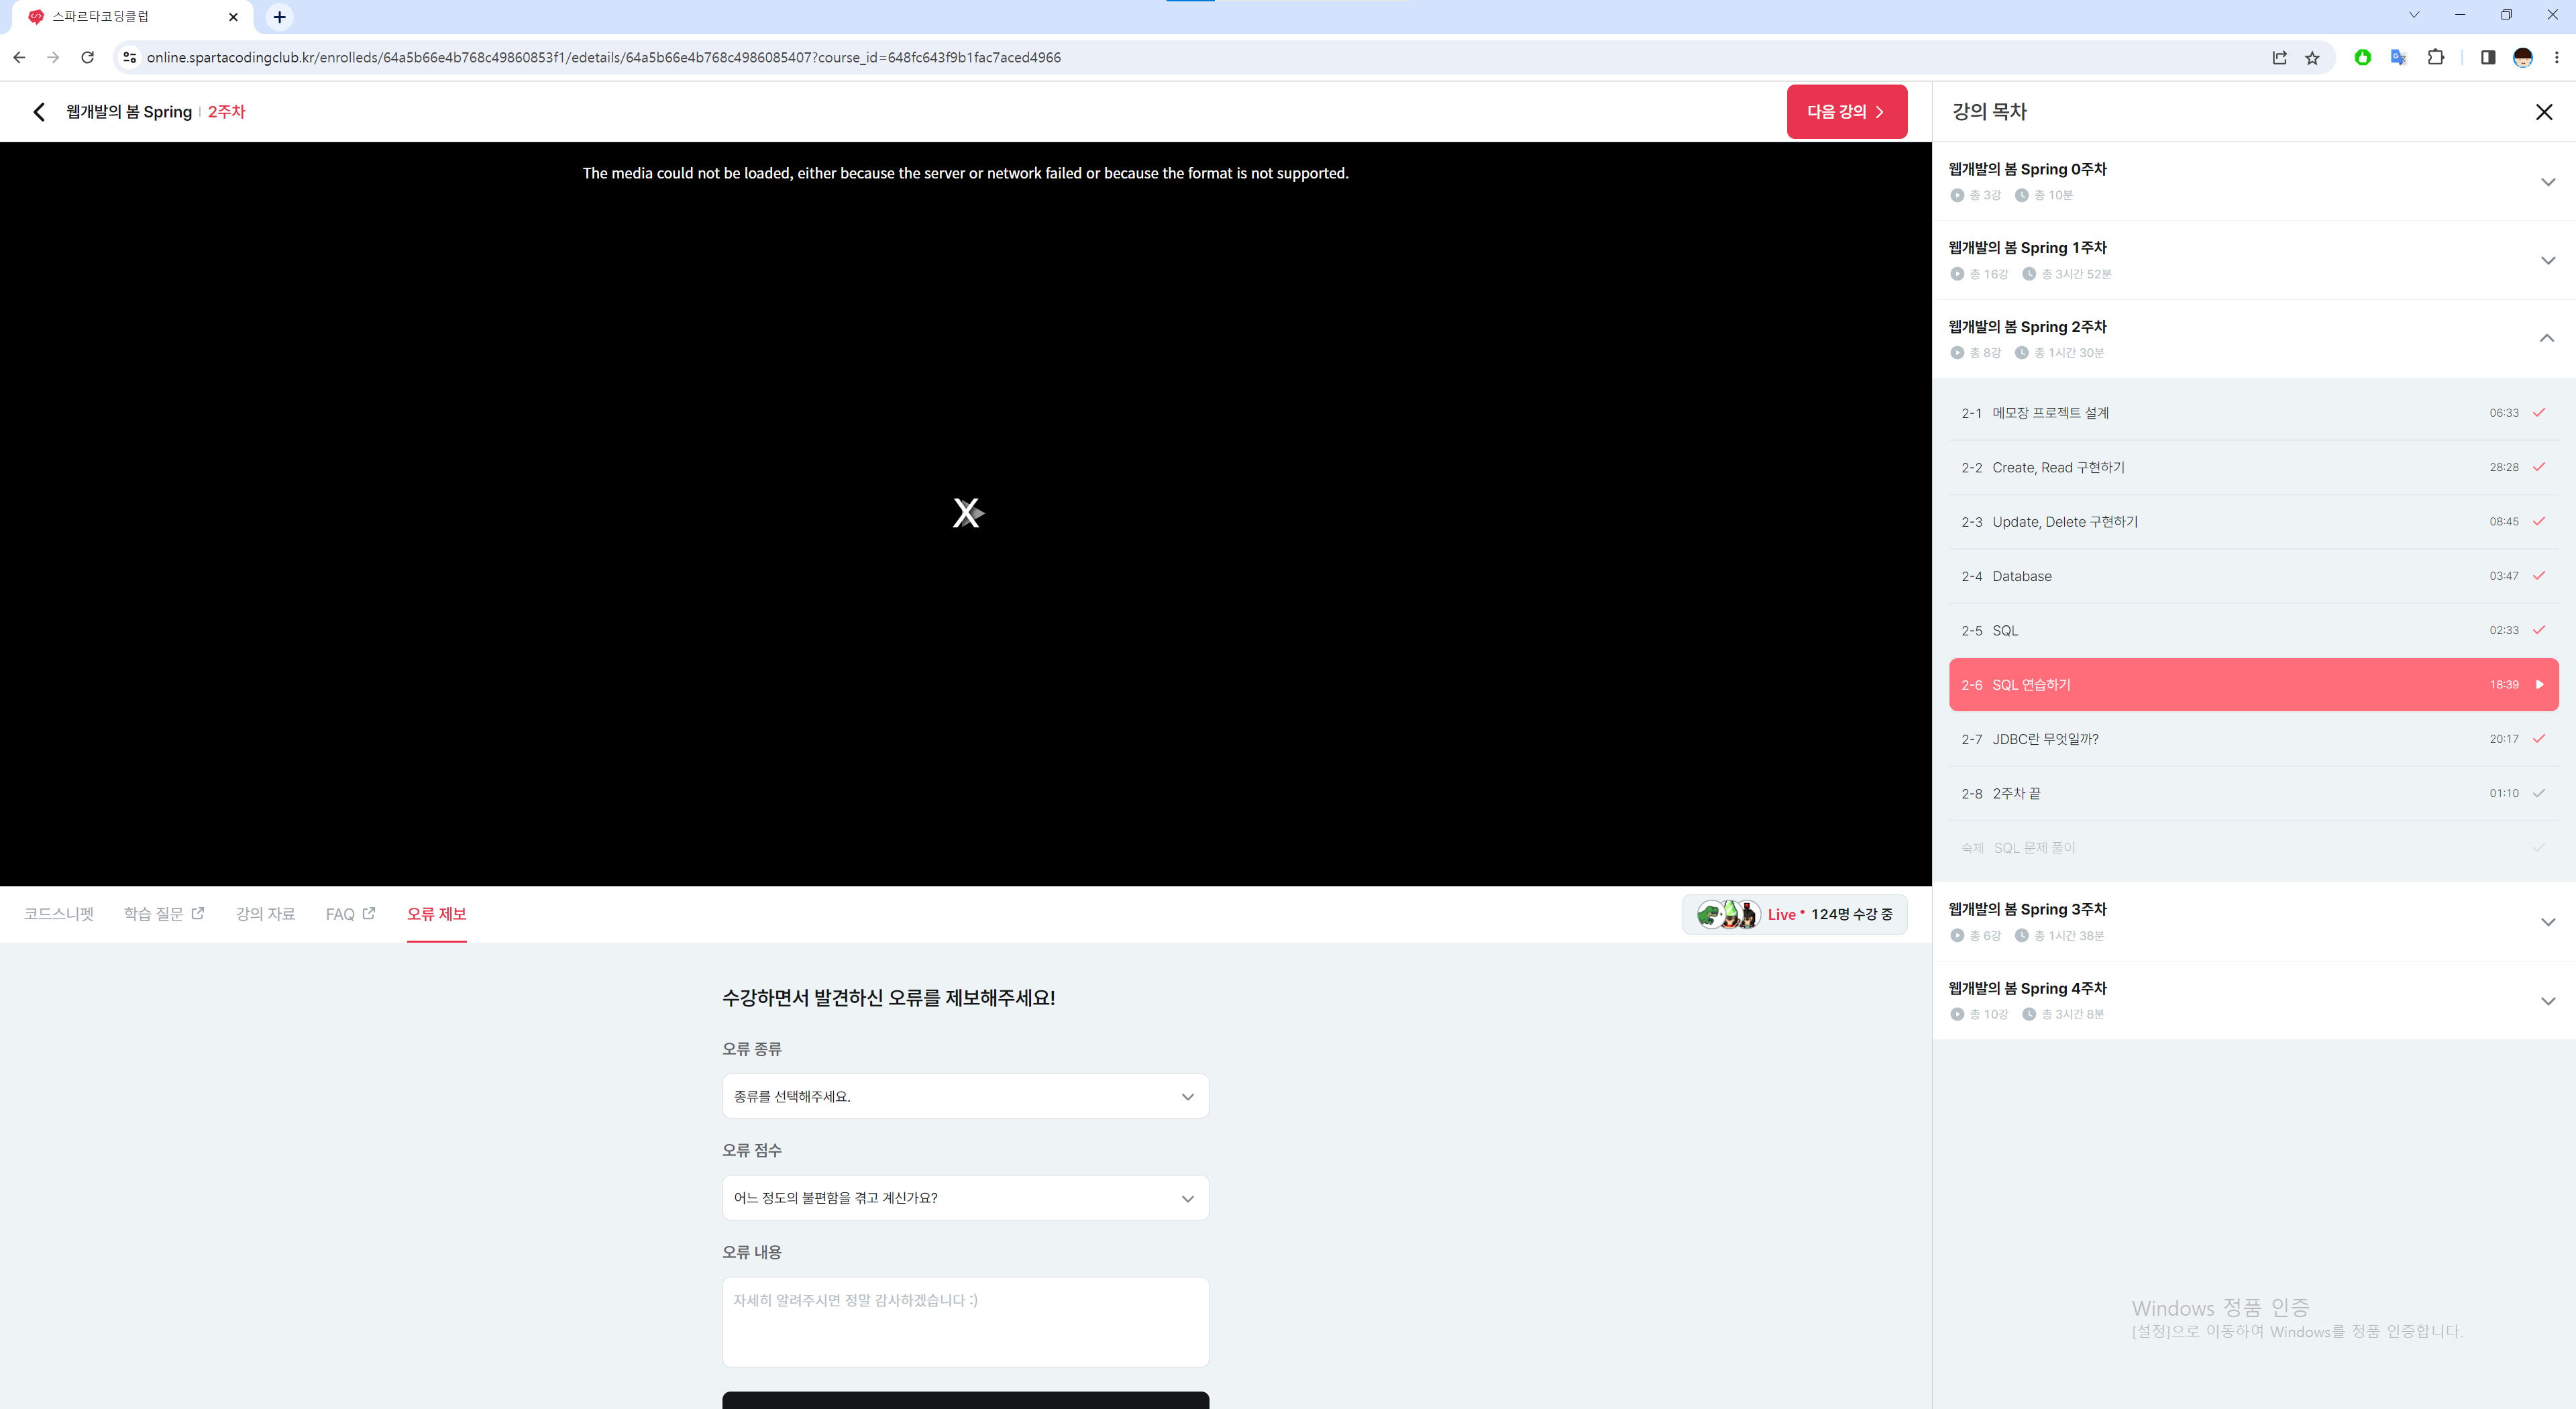Open the Chrome profile avatar
Screen dimensions: 2576x1409
point(2523,58)
